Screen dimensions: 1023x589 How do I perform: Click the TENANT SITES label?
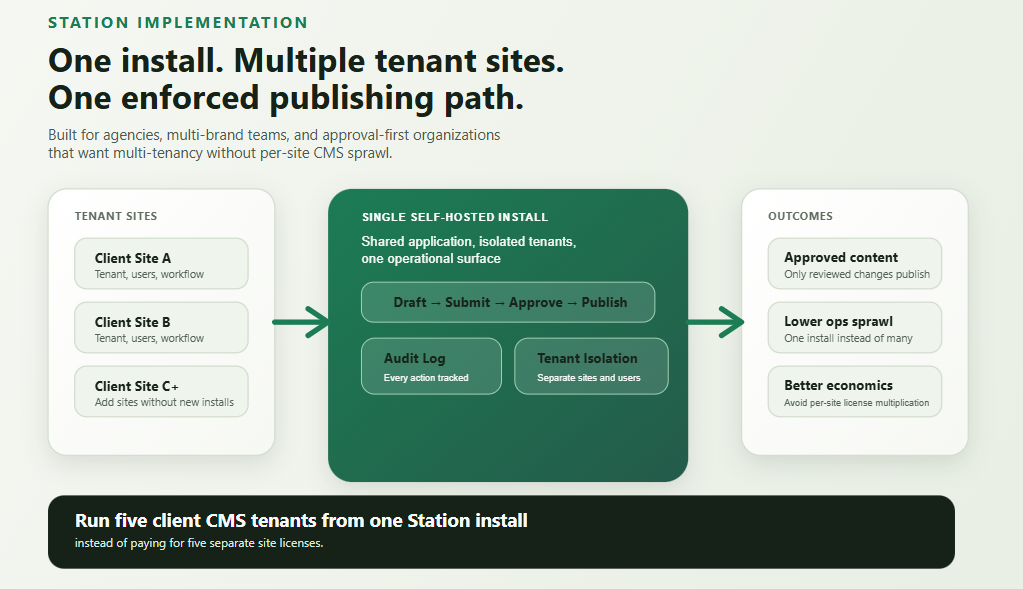point(115,216)
